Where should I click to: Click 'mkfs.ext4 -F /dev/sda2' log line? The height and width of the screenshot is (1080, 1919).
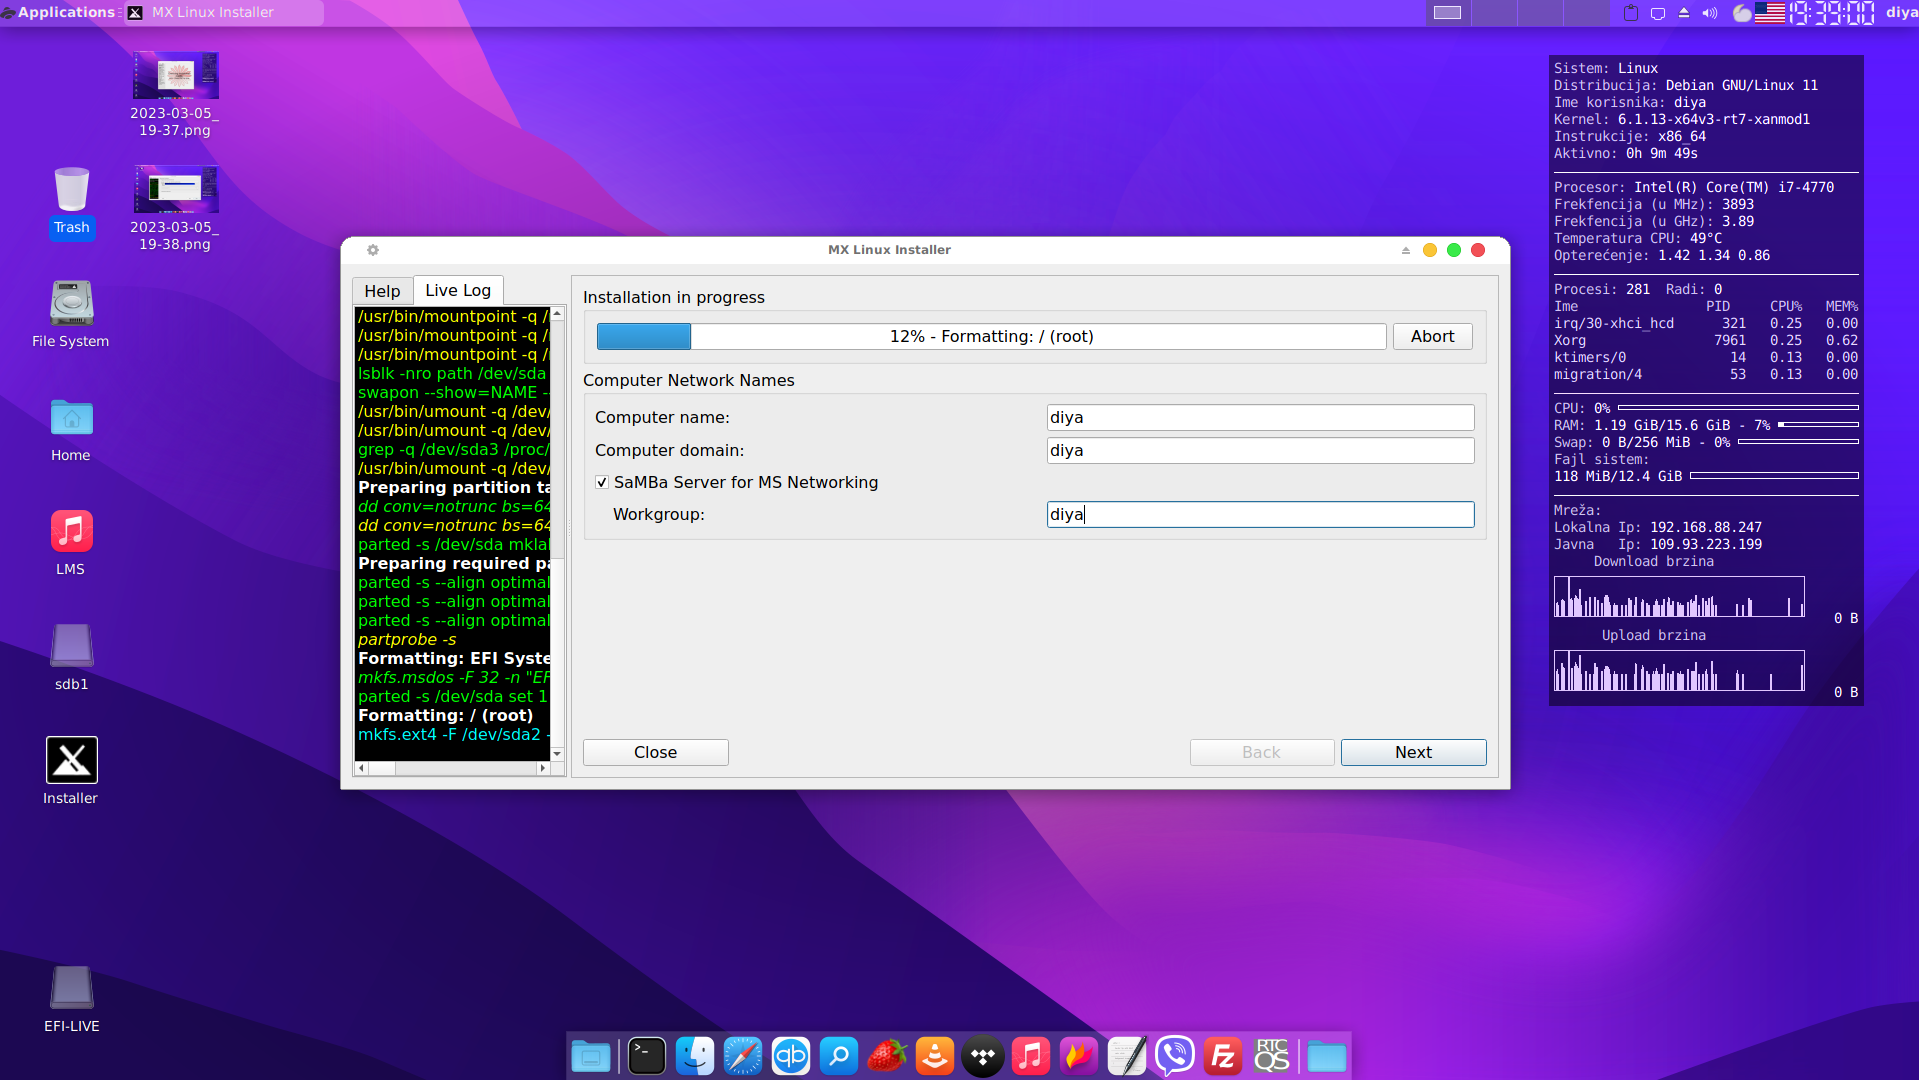(x=453, y=734)
